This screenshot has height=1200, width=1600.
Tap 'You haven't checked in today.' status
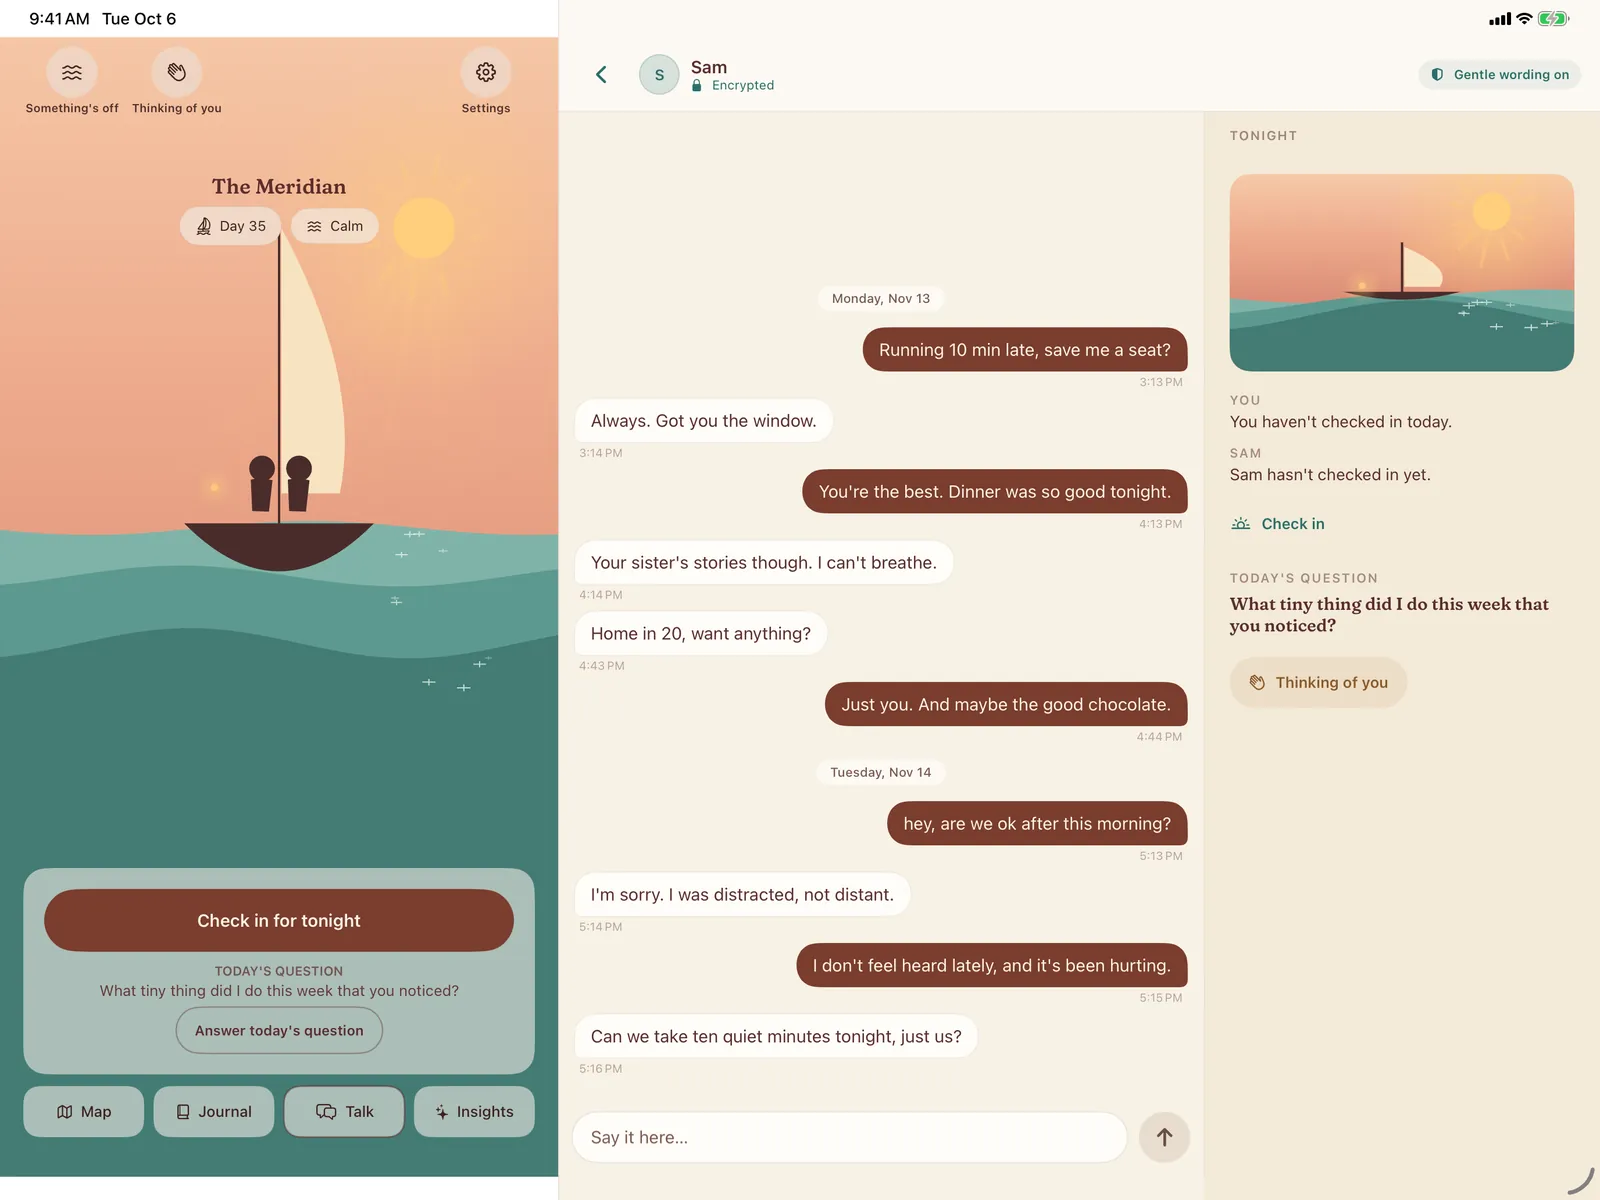[x=1341, y=422]
